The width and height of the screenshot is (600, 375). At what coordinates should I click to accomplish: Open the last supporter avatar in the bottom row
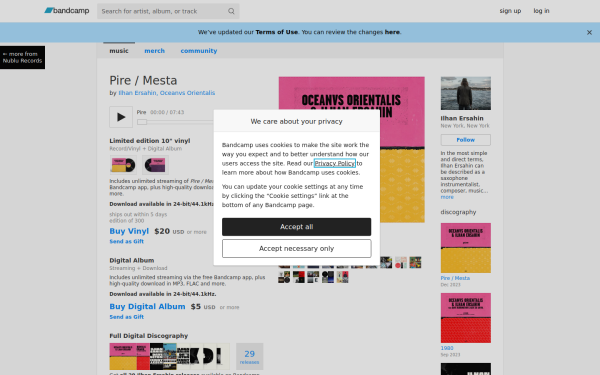(x=342, y=277)
